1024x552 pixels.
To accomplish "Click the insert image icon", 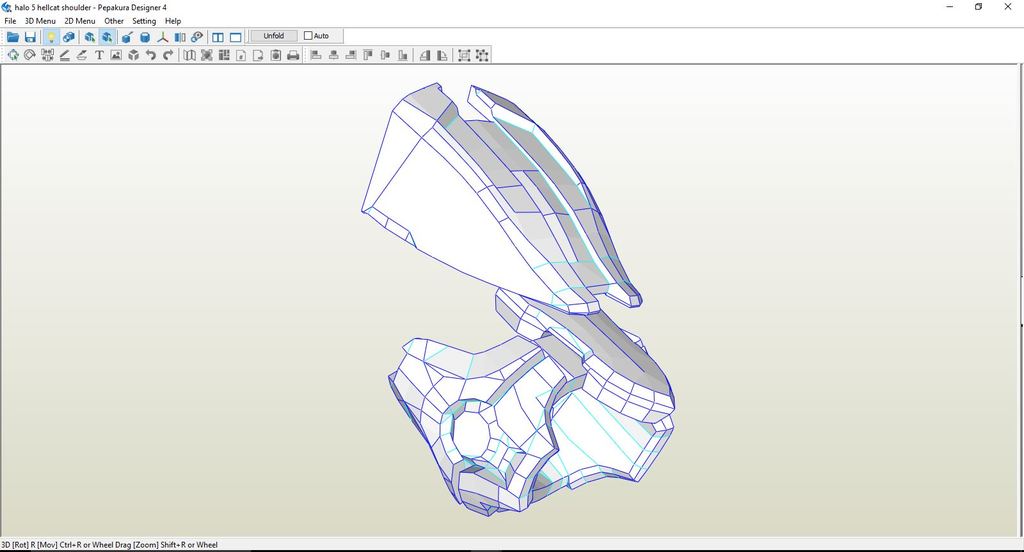I will tap(116, 56).
